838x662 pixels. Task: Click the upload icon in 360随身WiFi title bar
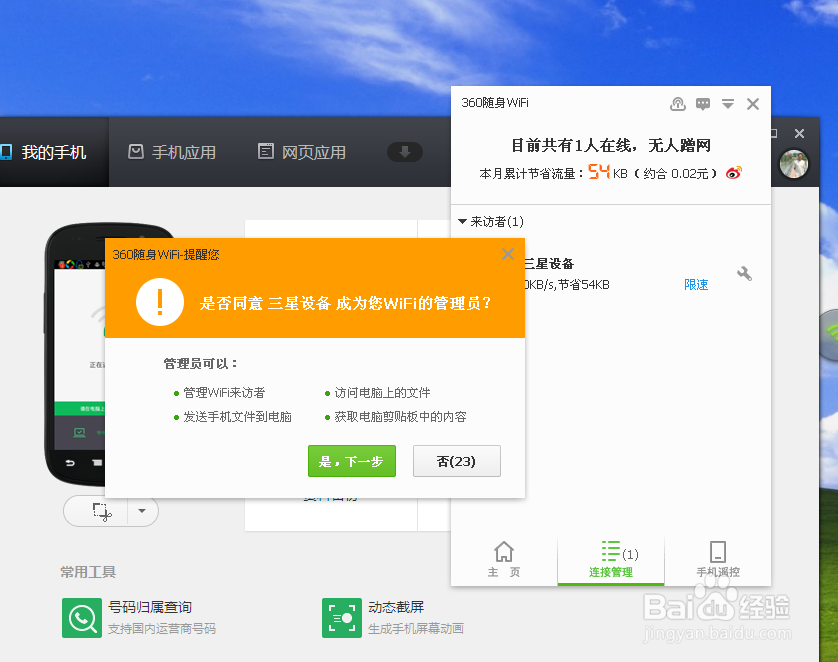tap(678, 104)
